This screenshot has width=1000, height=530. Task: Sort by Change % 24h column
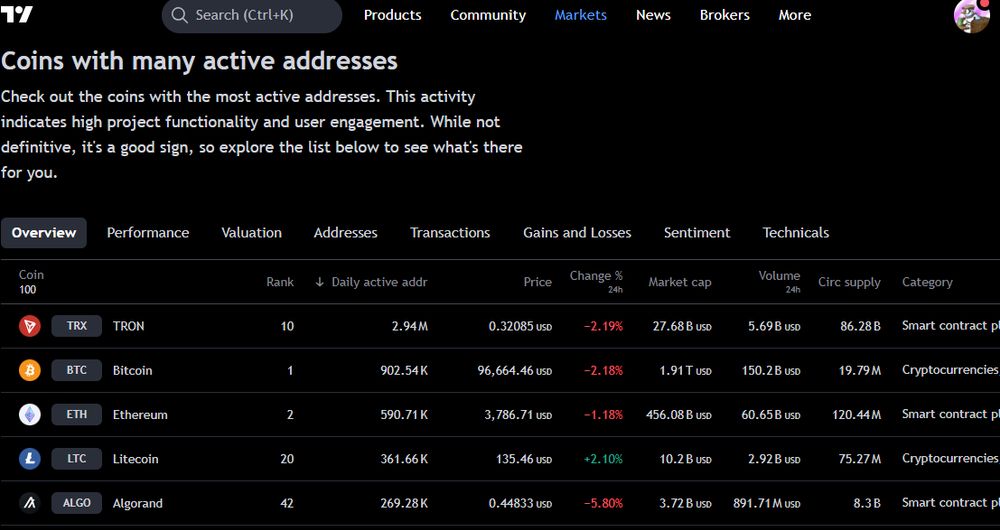coord(596,281)
